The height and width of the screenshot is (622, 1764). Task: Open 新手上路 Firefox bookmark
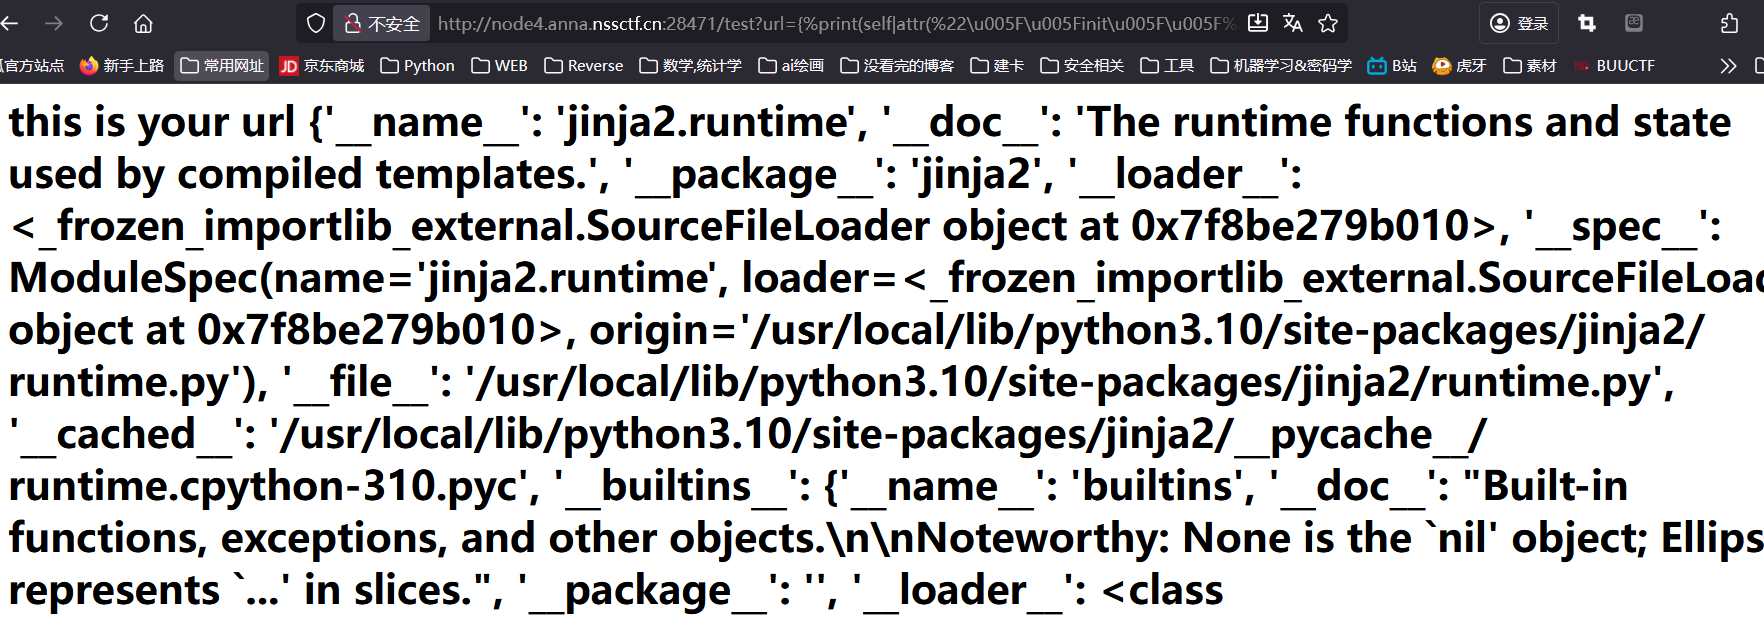click(122, 65)
